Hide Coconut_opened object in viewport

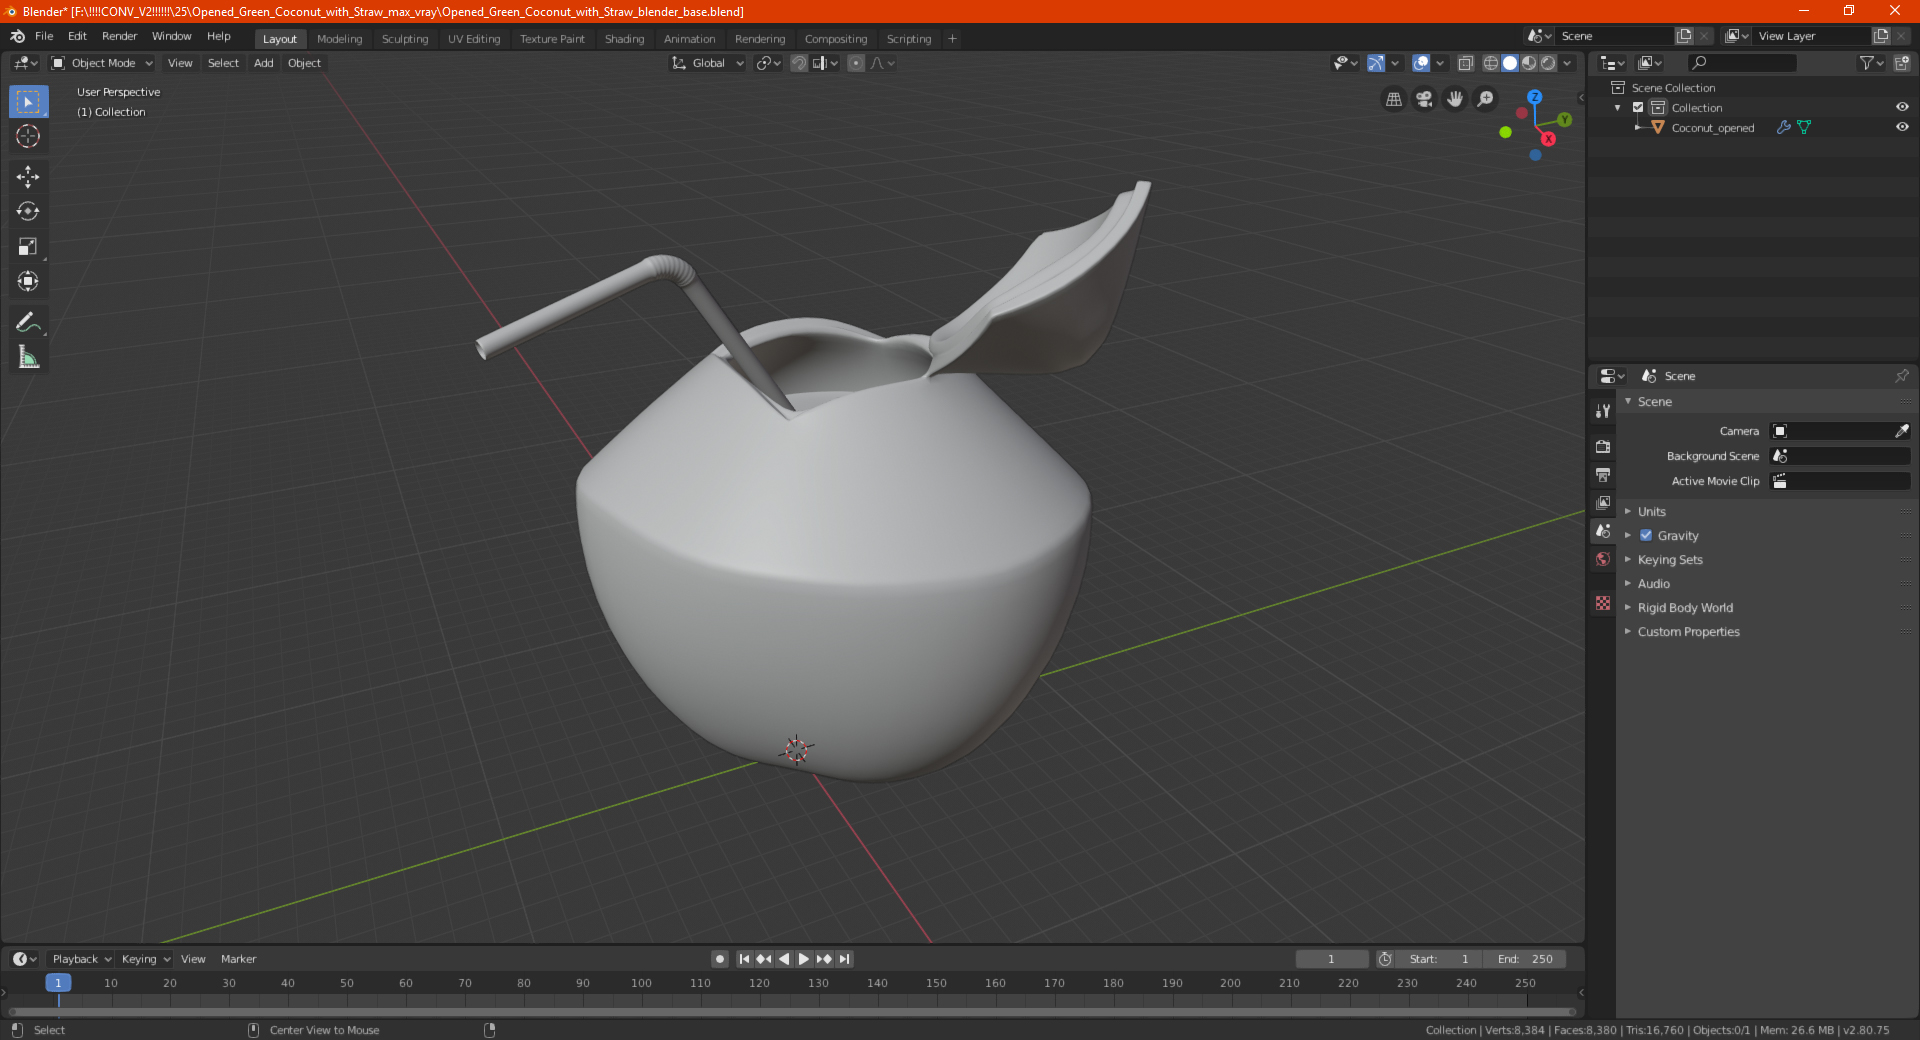coord(1901,127)
